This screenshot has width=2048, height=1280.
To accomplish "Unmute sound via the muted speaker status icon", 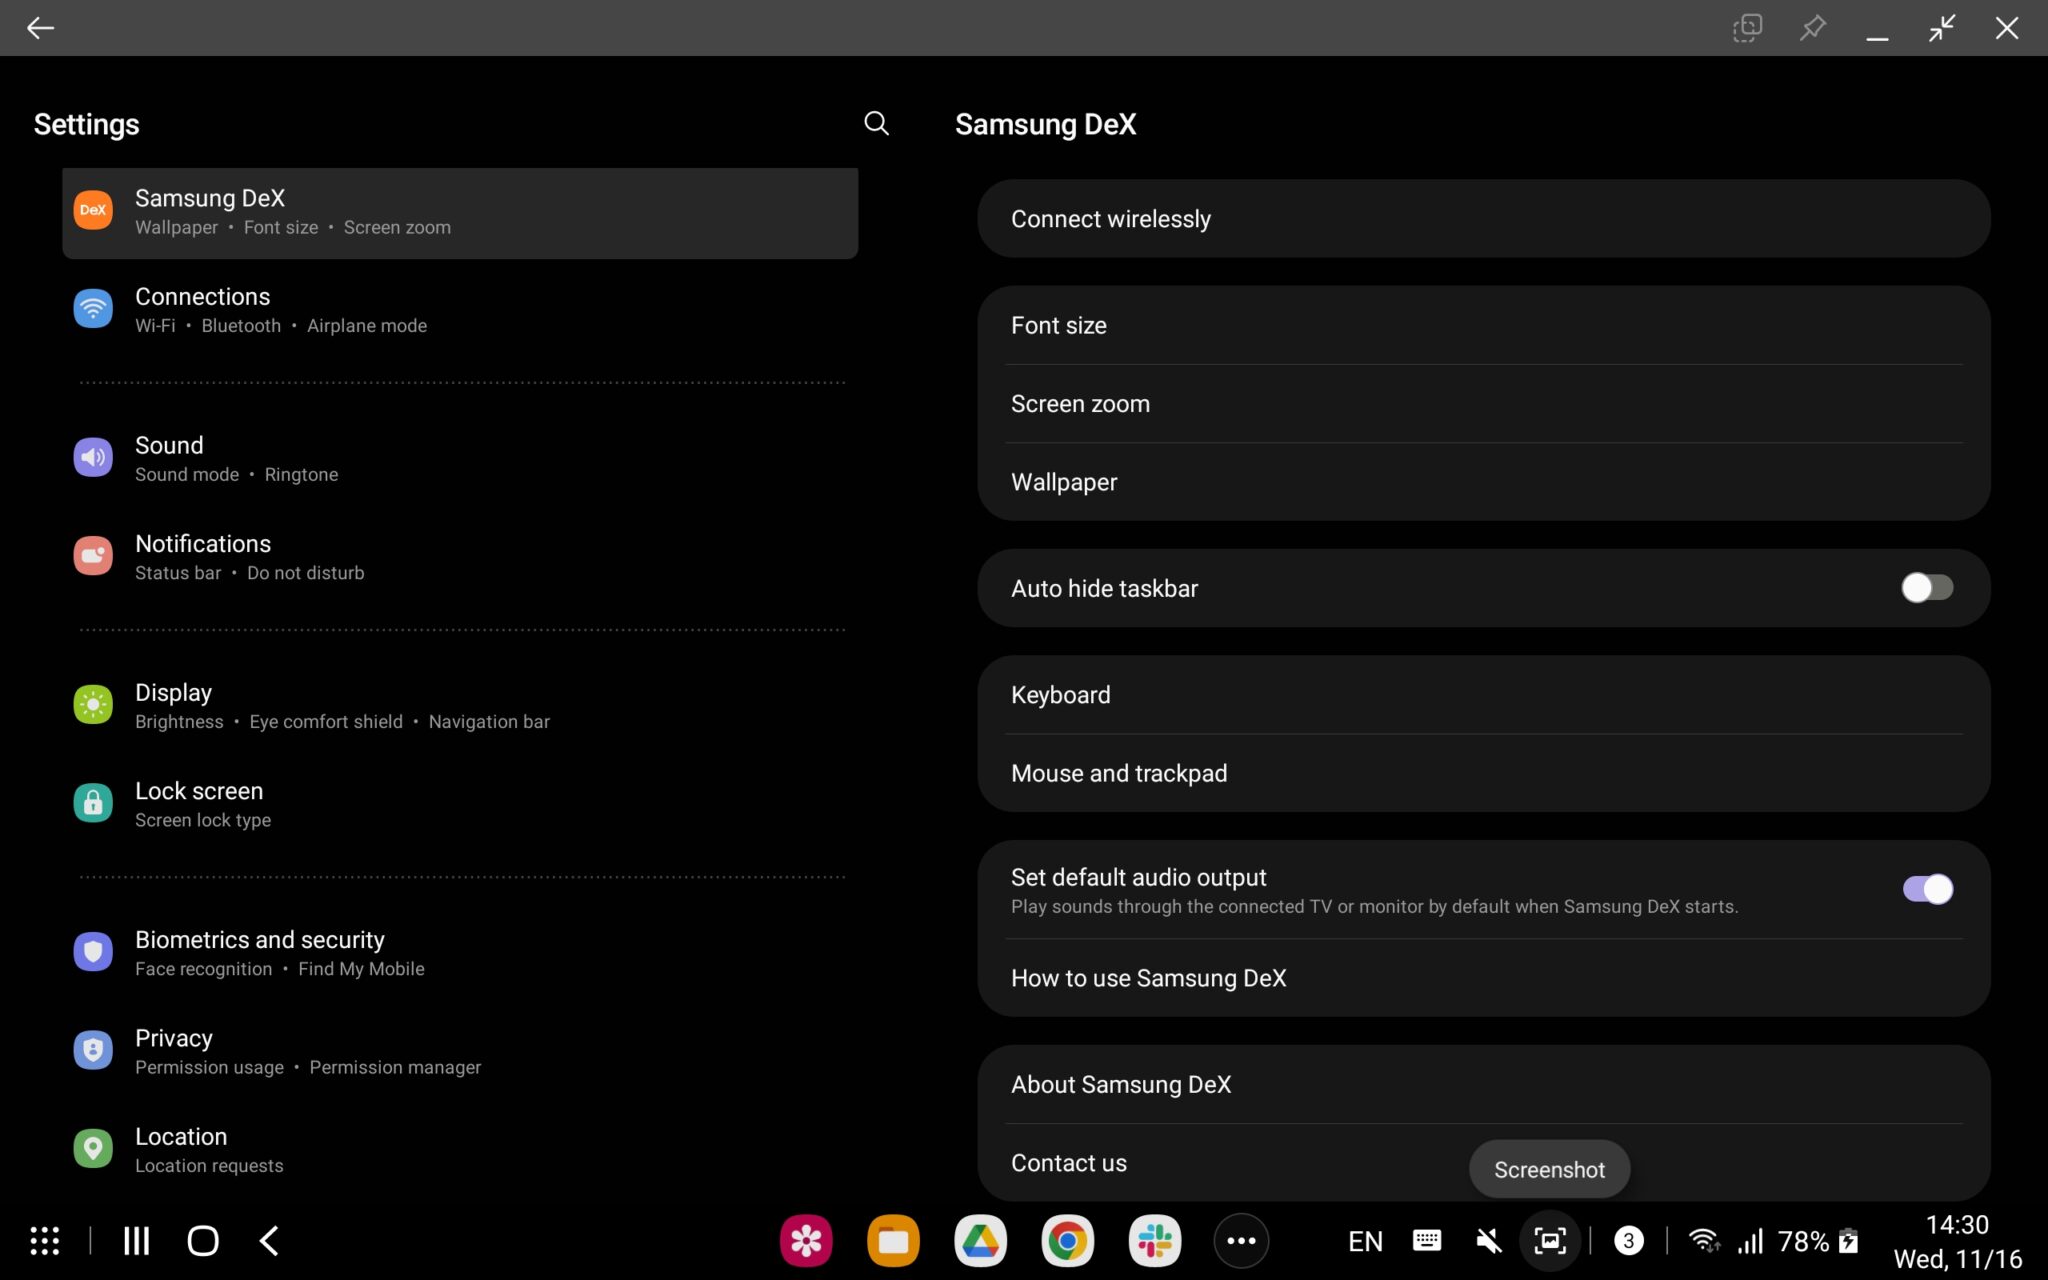I will [1487, 1240].
